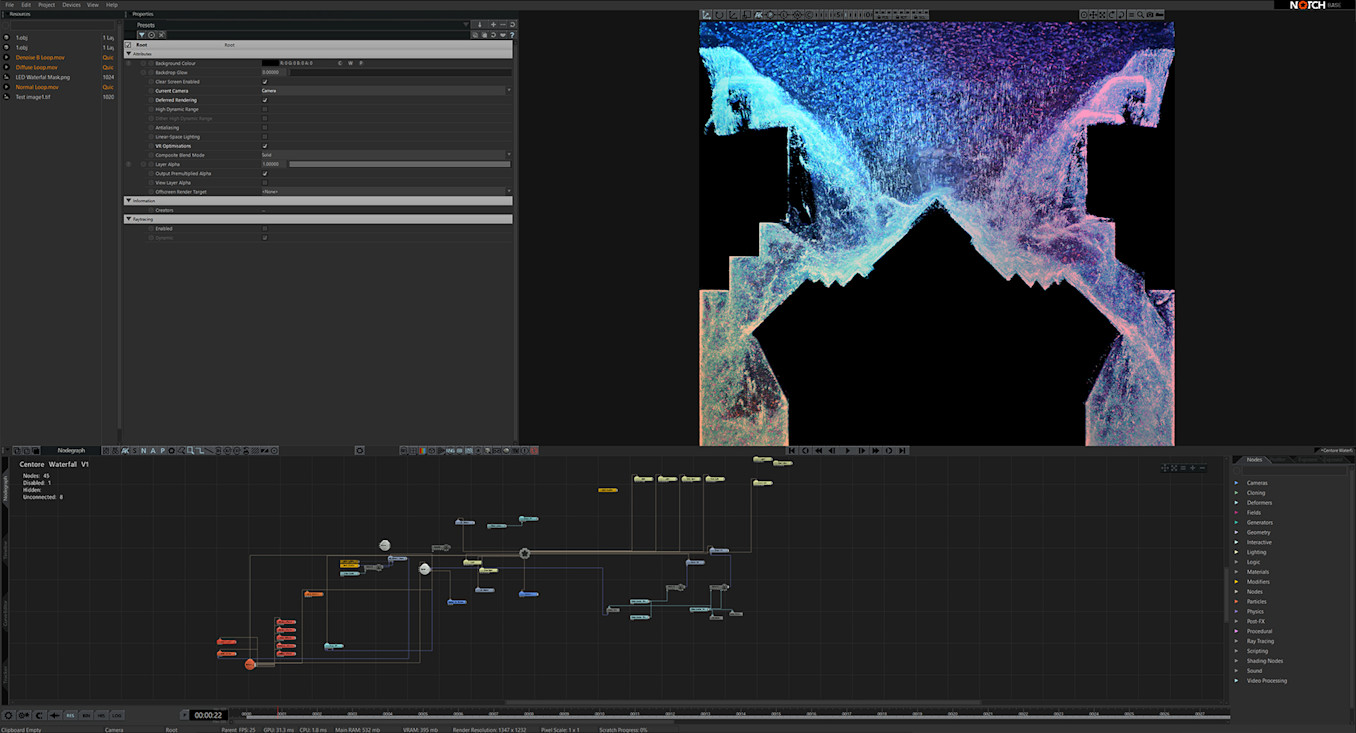
Task: Click the plus icon in the Presets bar
Action: 493,25
